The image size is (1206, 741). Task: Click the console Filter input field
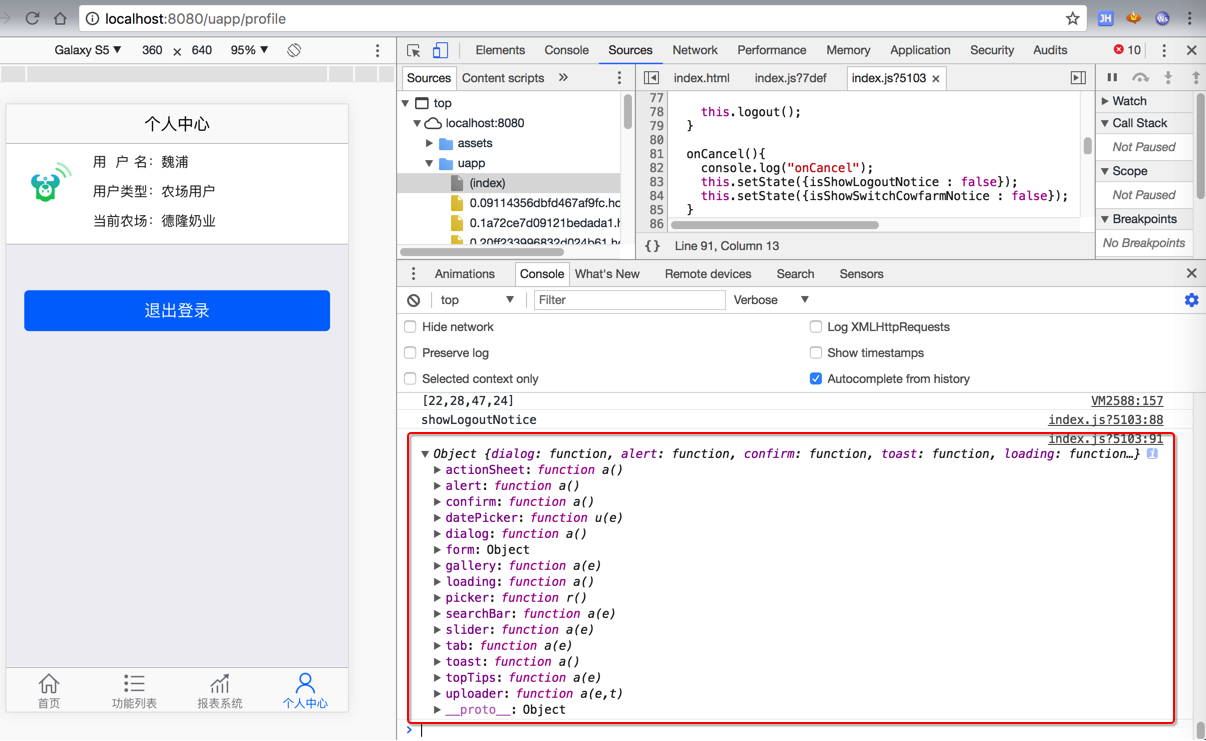[x=629, y=300]
